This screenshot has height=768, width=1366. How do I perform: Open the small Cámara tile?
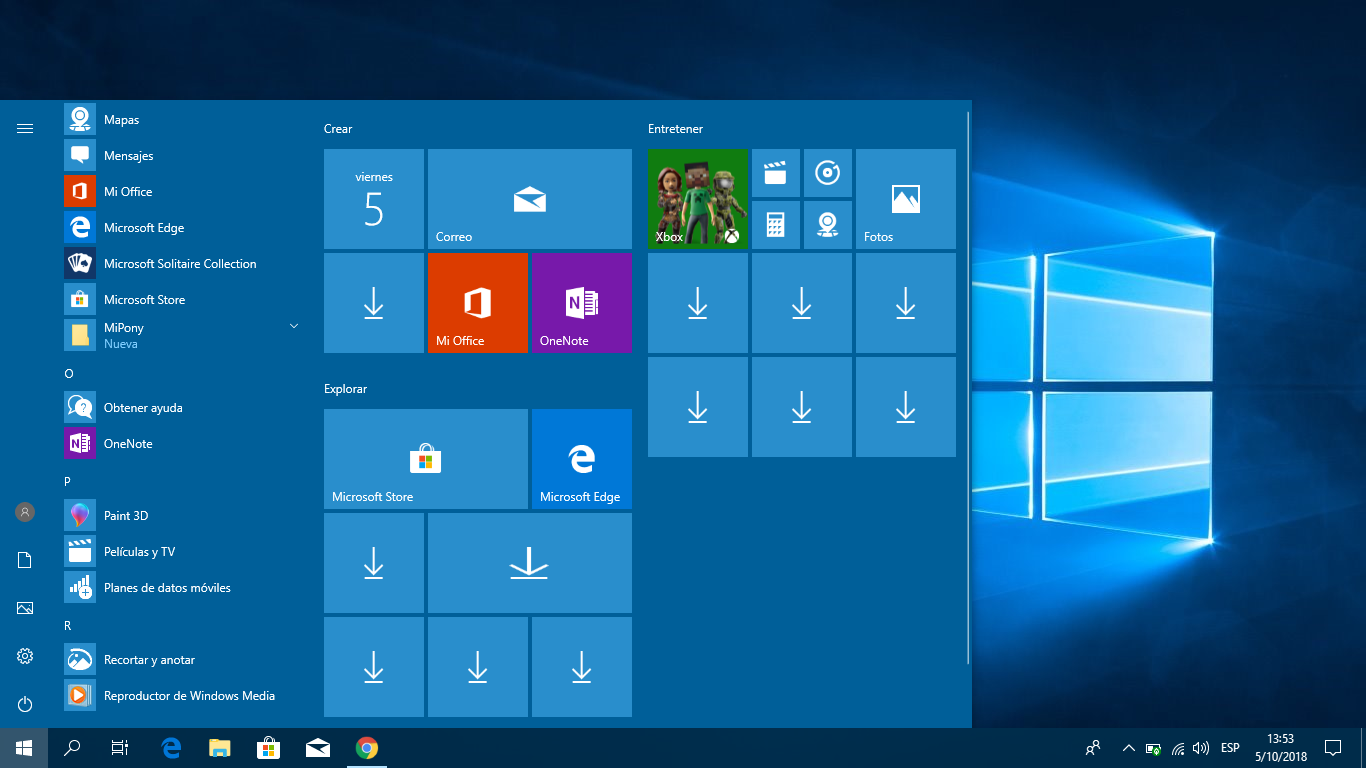[x=828, y=225]
